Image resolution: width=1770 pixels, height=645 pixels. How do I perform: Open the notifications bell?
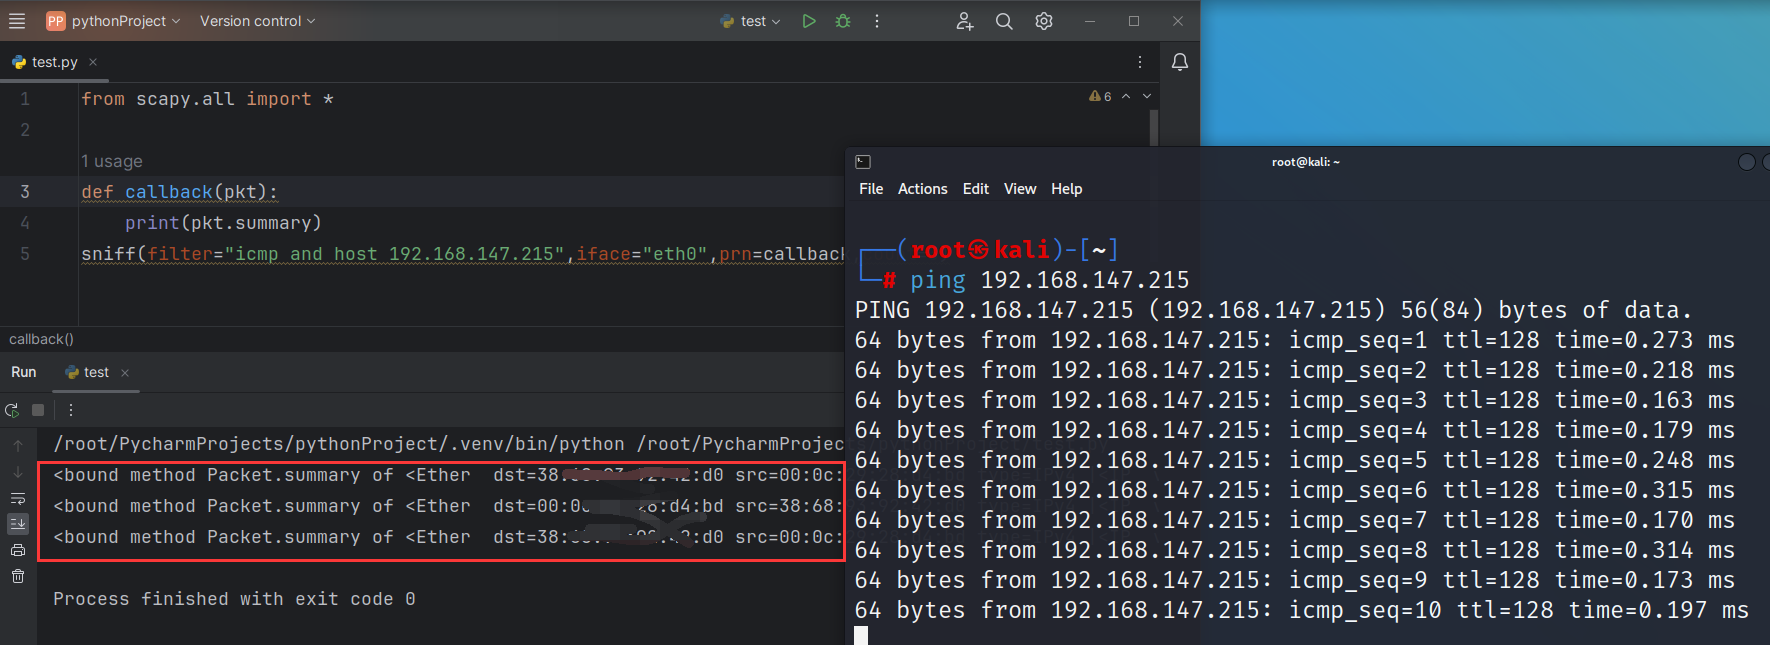pyautogui.click(x=1180, y=62)
